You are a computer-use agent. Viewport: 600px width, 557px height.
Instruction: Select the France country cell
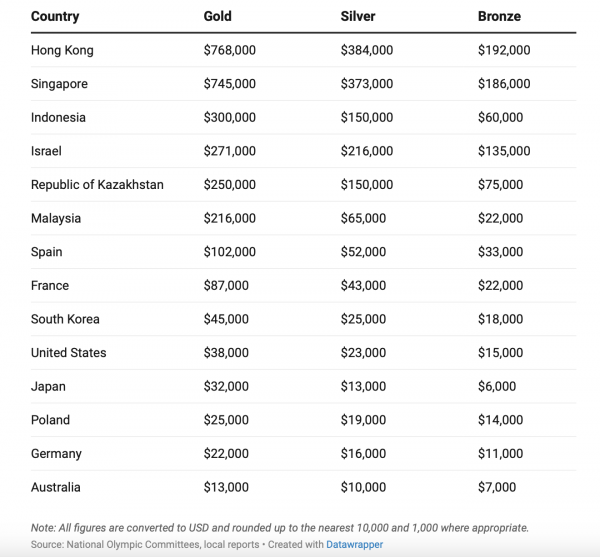[50, 286]
